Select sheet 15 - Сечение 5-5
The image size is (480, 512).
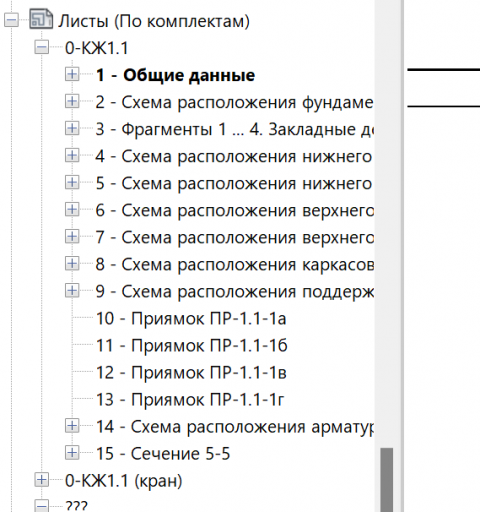click(163, 454)
